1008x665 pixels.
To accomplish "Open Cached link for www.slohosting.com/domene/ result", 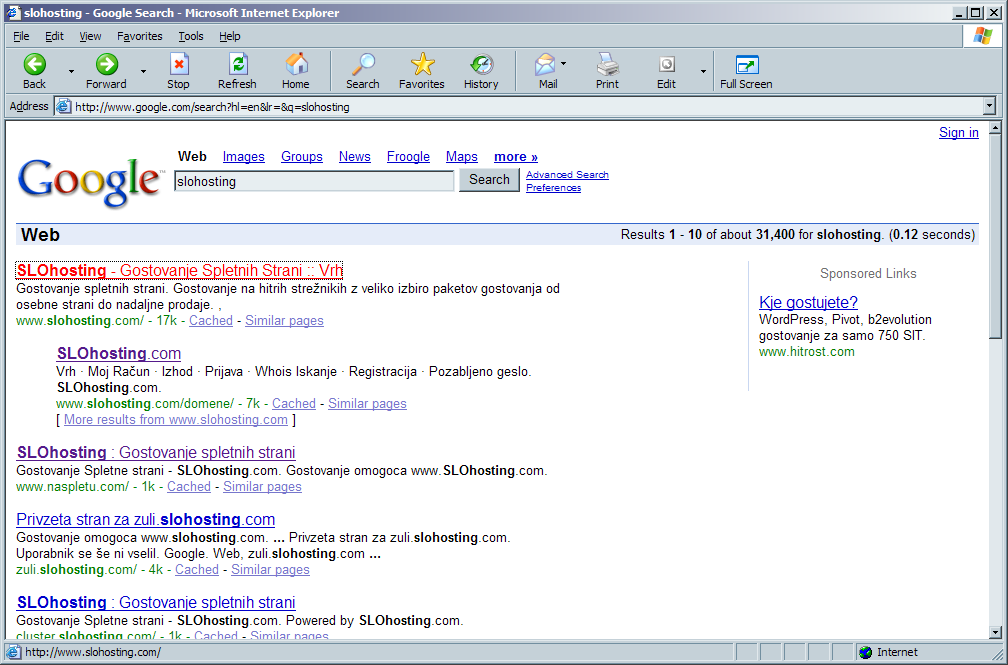I will [294, 404].
